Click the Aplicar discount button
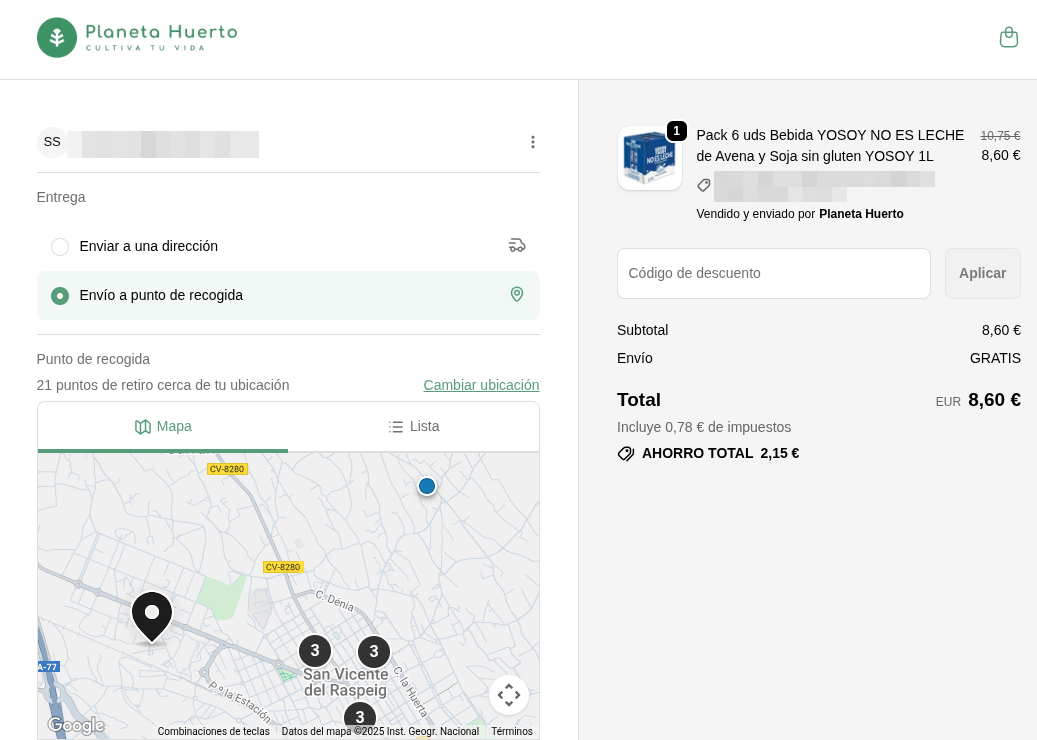The image size is (1037, 740). pyautogui.click(x=982, y=273)
